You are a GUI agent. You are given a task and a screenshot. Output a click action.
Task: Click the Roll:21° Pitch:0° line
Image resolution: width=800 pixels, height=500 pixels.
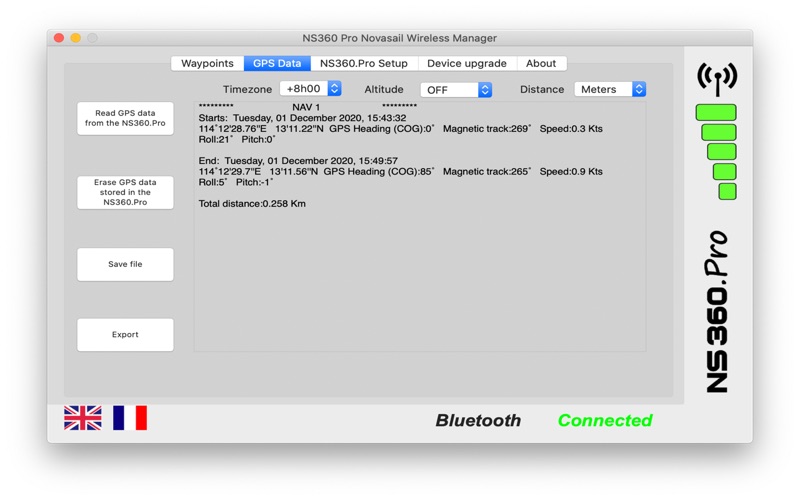click(237, 139)
